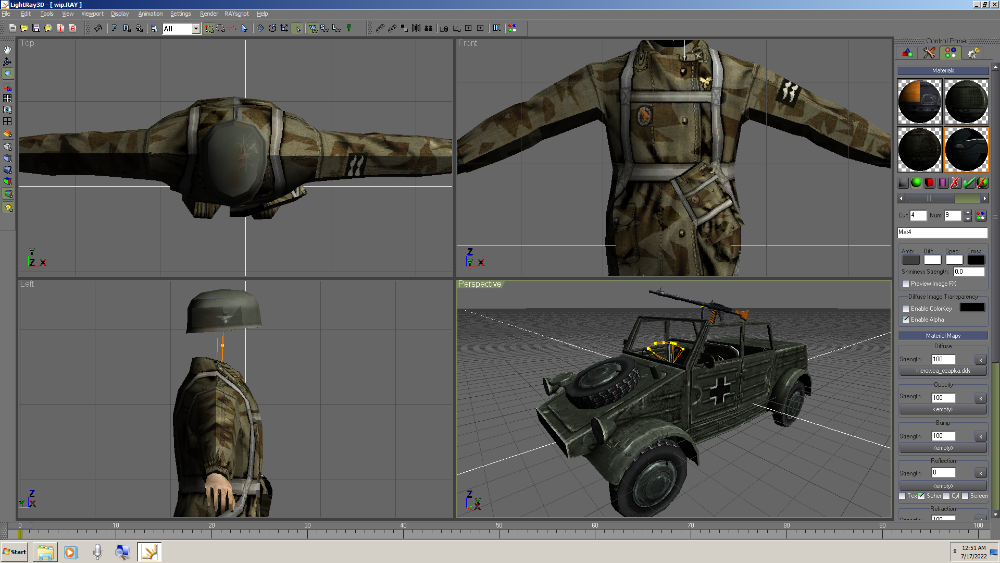The width and height of the screenshot is (1000, 563).
Task: Click the gray plane preview shape icon
Action: [x=903, y=182]
